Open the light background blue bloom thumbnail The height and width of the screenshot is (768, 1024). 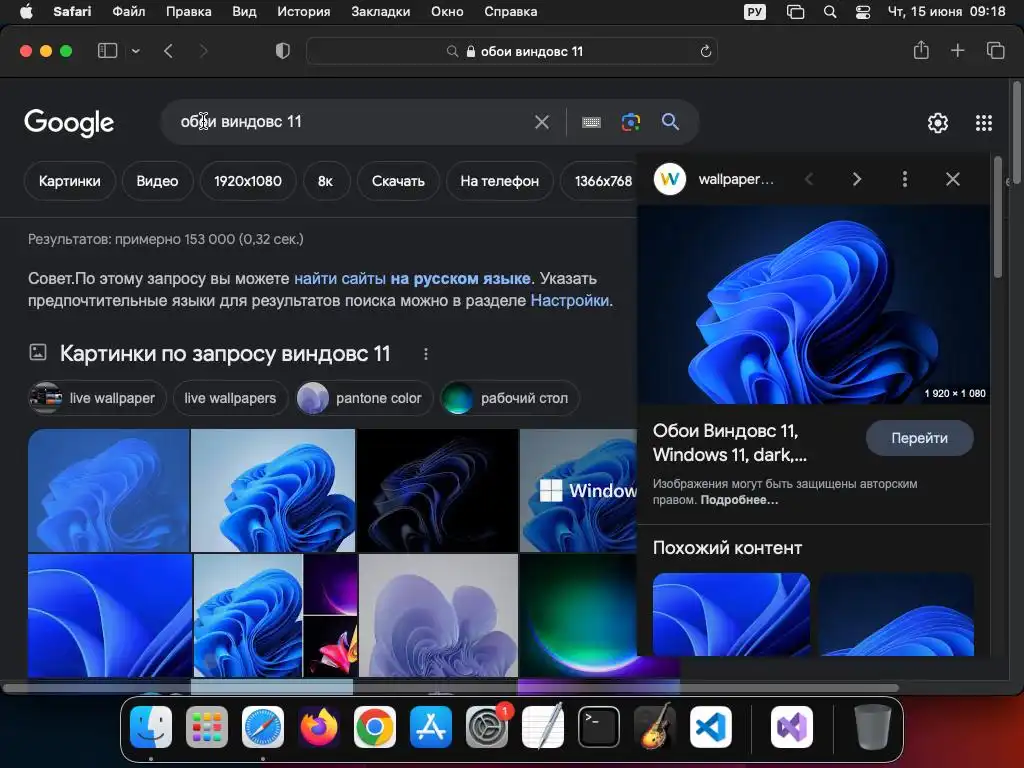[273, 490]
